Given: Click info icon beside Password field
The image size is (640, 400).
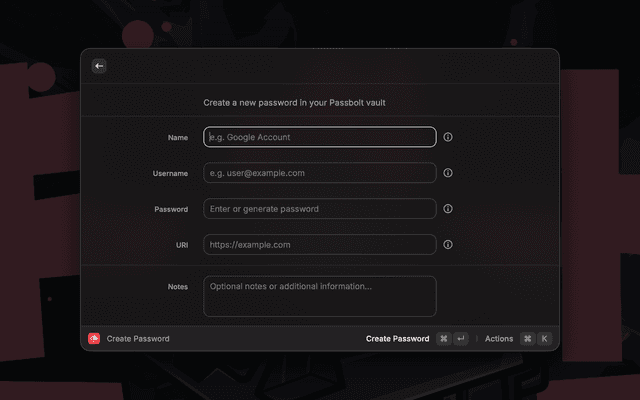Looking at the screenshot, I should pyautogui.click(x=448, y=209).
